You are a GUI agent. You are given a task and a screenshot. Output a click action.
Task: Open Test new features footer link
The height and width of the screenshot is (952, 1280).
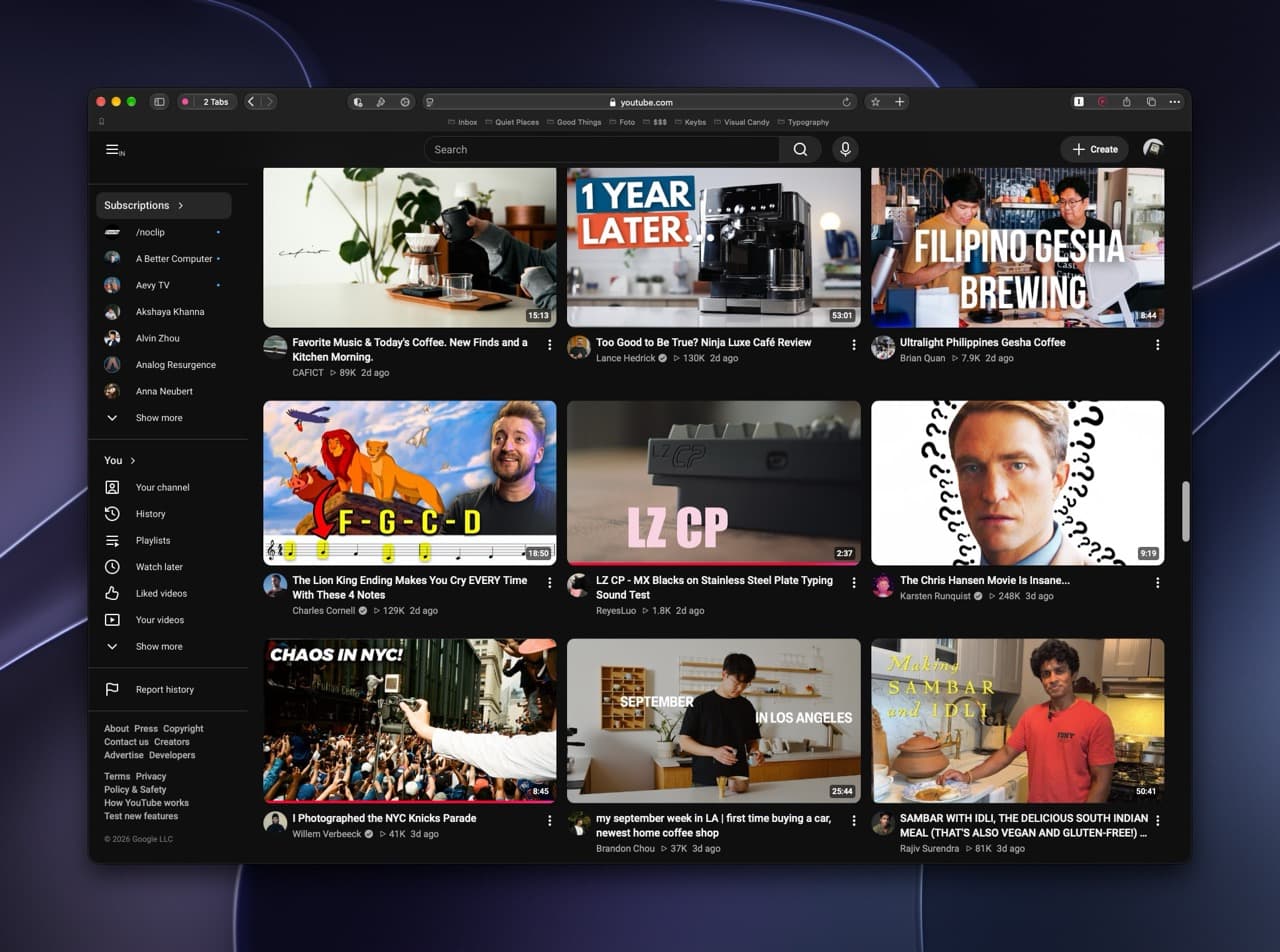tap(141, 816)
